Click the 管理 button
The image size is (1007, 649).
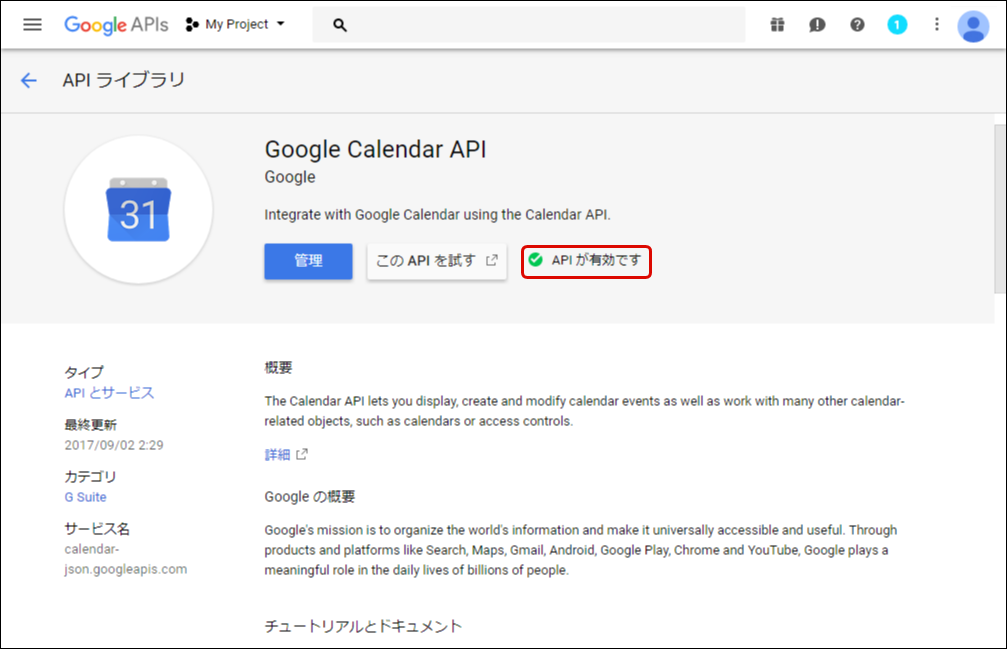pyautogui.click(x=308, y=261)
